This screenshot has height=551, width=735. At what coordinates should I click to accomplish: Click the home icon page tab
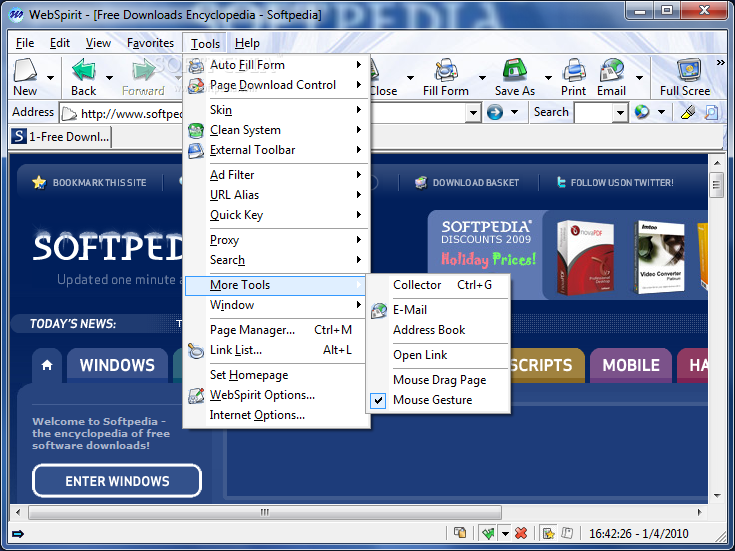(x=47, y=365)
